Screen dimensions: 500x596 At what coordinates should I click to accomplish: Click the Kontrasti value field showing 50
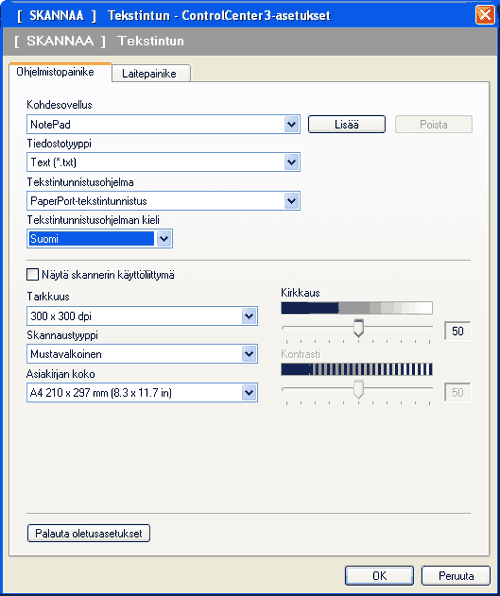(x=457, y=392)
